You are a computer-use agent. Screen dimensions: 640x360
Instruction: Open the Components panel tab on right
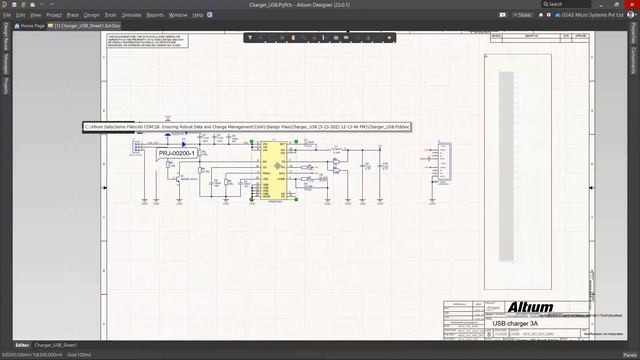point(634,60)
